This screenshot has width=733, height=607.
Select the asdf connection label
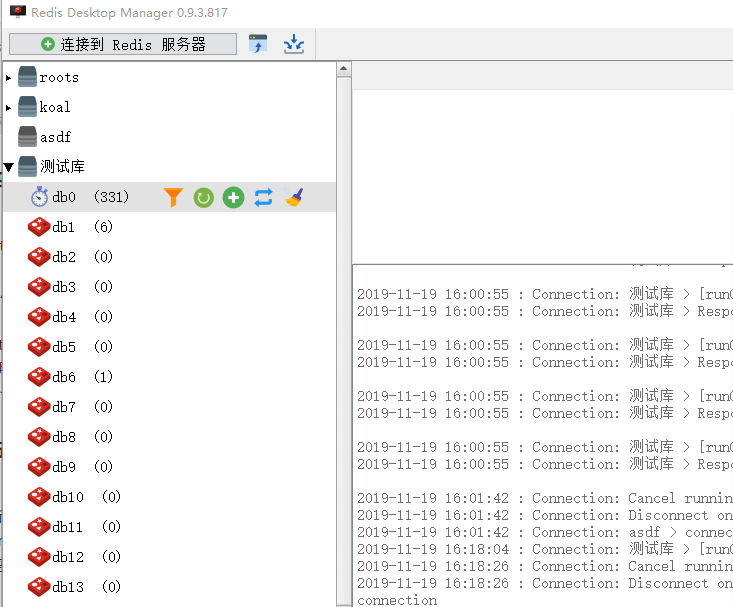click(55, 137)
